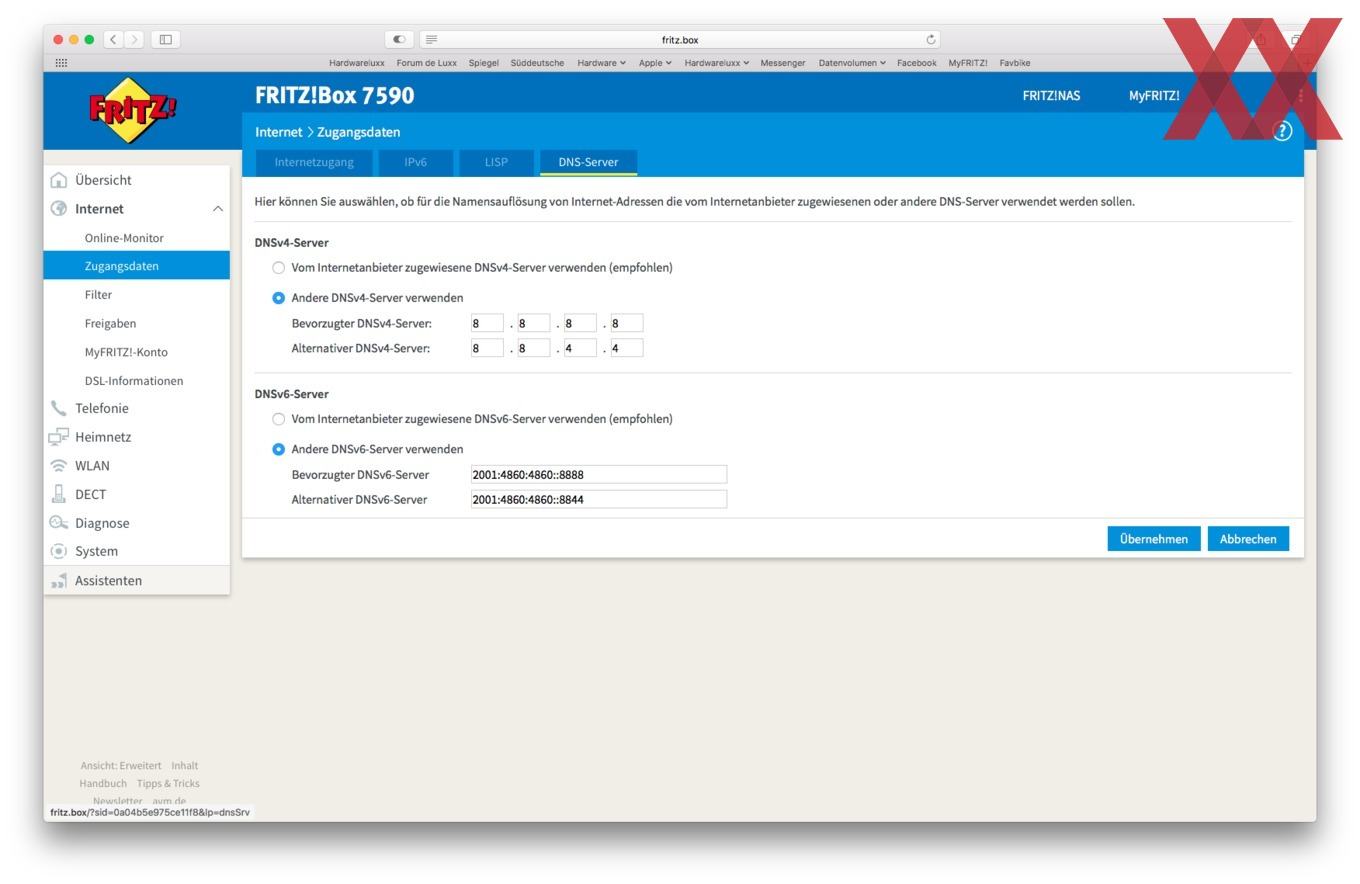Image resolution: width=1360 pixels, height=884 pixels.
Task: Open the Messenger bookmark
Action: coord(783,63)
